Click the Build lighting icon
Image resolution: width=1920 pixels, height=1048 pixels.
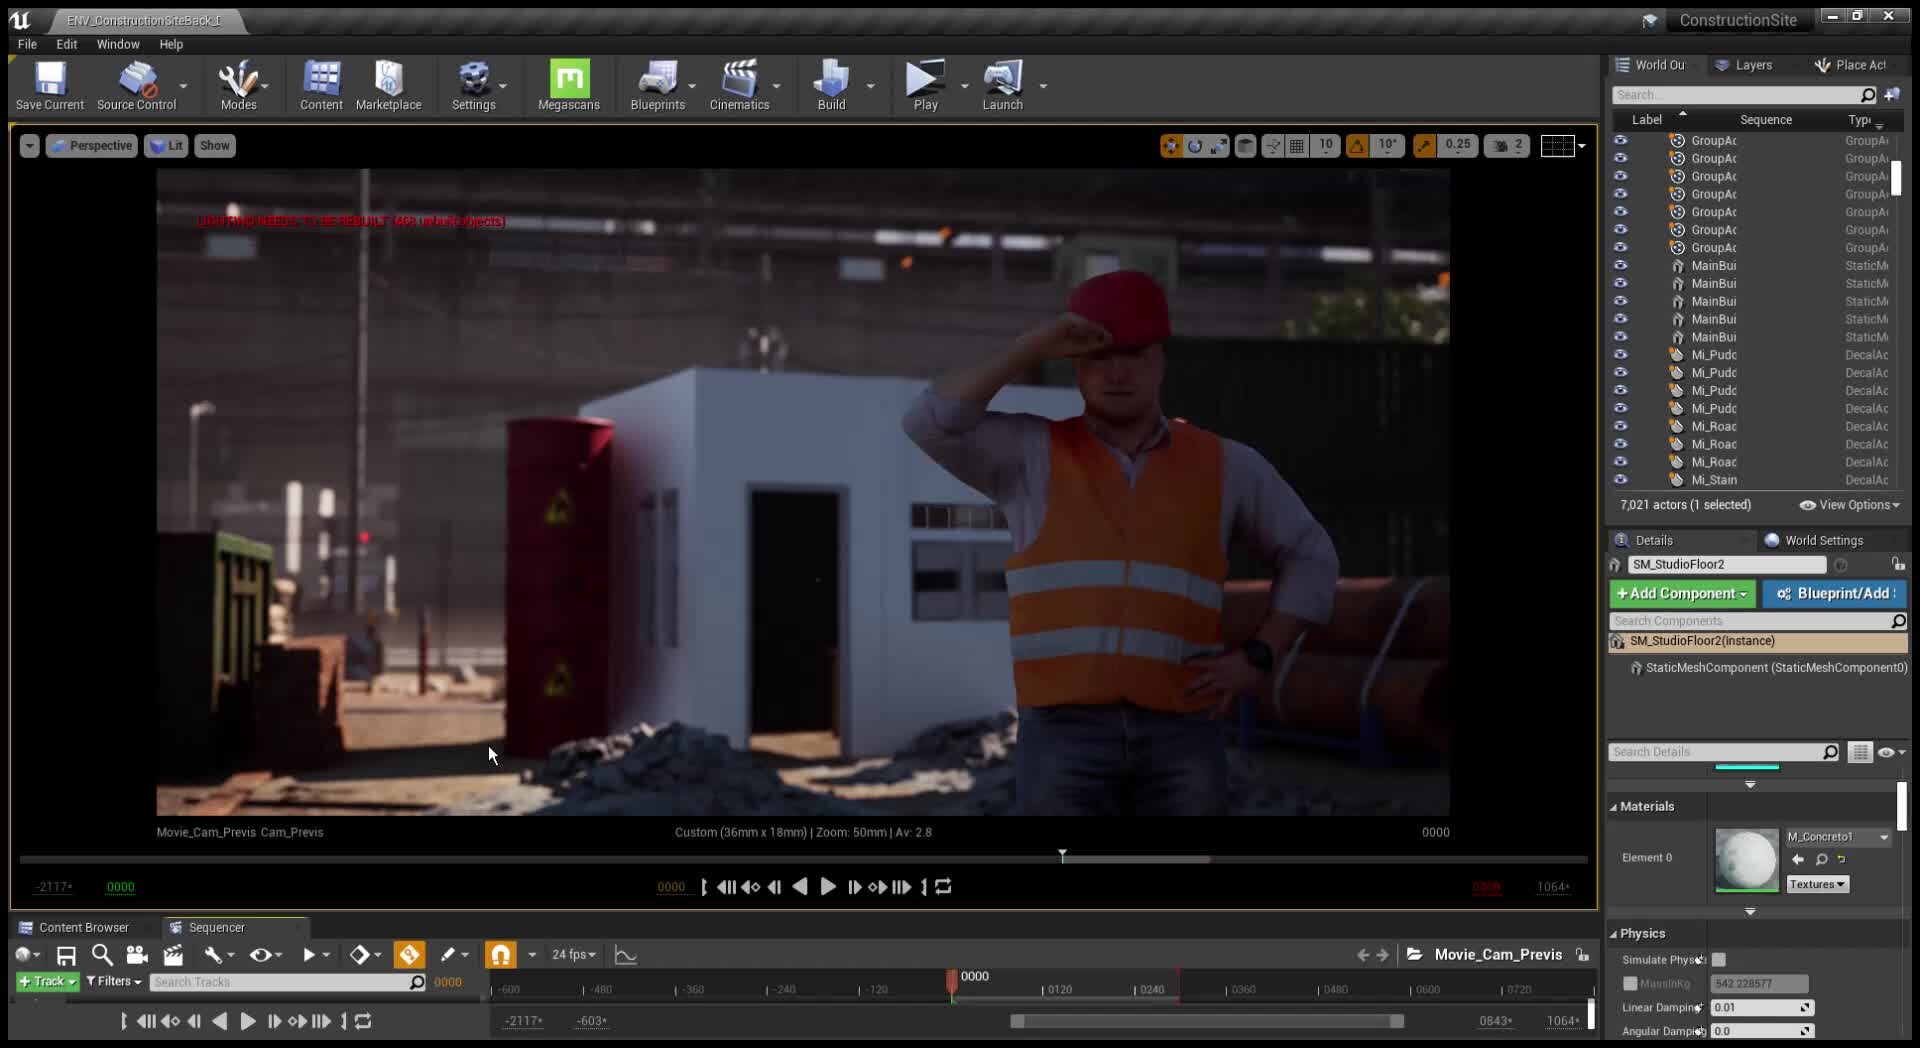(830, 80)
